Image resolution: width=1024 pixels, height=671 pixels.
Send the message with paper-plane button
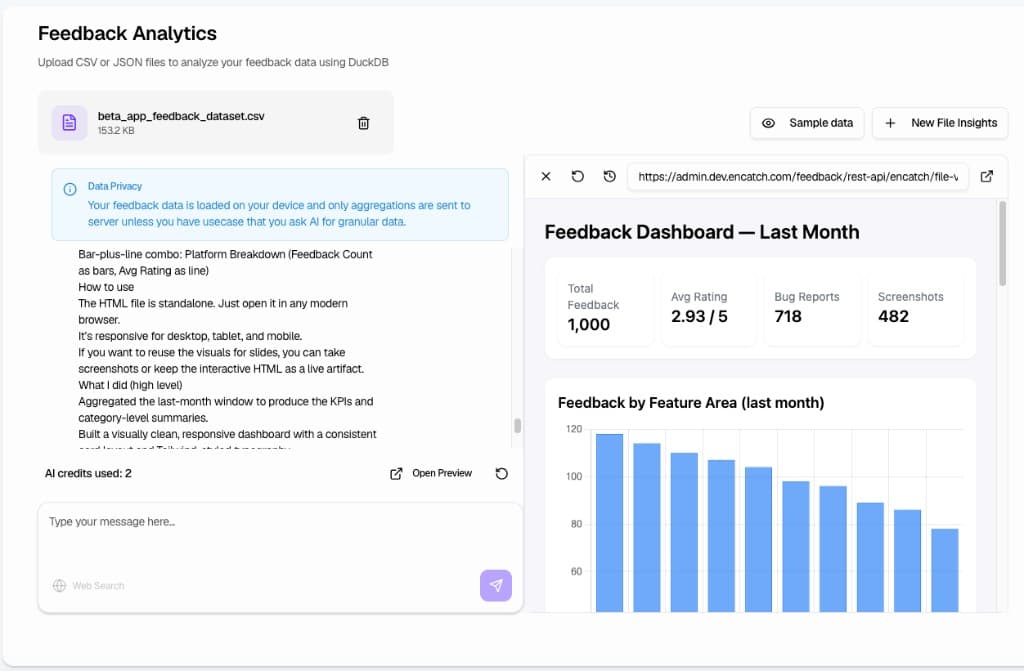coord(496,585)
